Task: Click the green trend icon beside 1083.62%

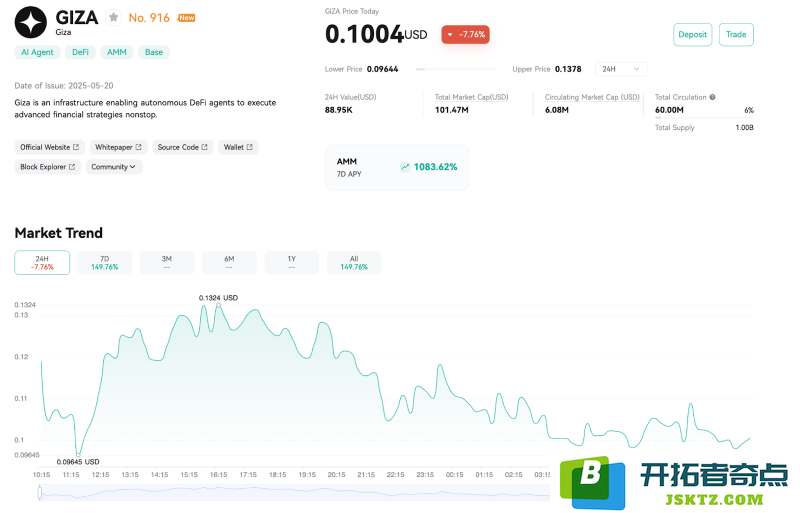Action: (x=405, y=167)
